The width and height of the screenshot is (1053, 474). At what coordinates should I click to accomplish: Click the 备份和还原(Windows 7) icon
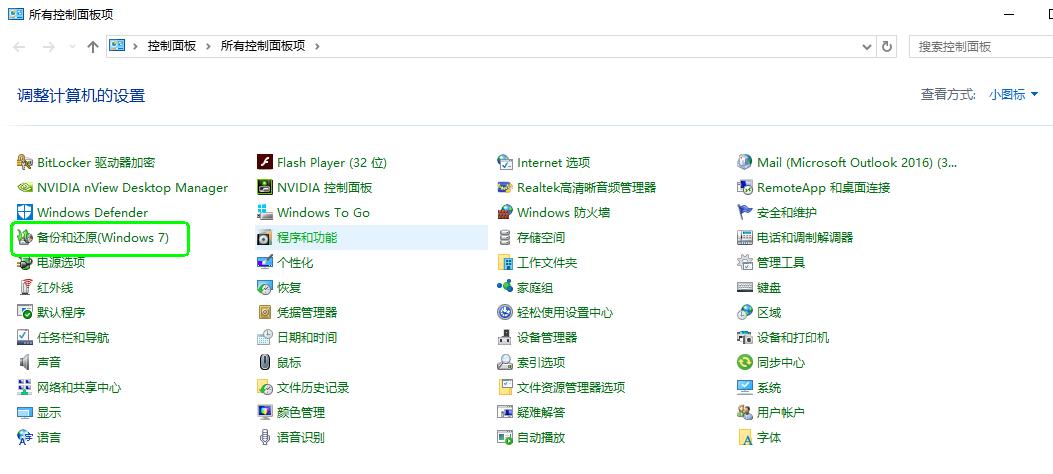(x=25, y=237)
